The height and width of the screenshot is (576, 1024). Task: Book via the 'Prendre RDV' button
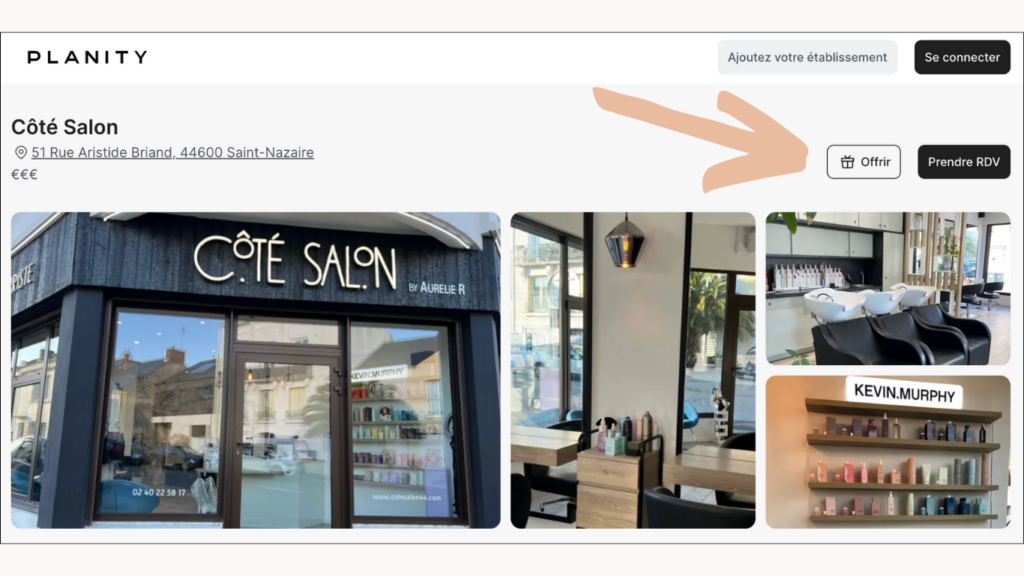click(x=964, y=162)
